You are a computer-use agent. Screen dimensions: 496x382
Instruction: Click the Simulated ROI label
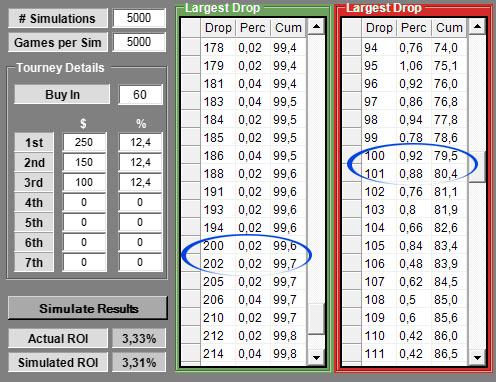point(58,362)
